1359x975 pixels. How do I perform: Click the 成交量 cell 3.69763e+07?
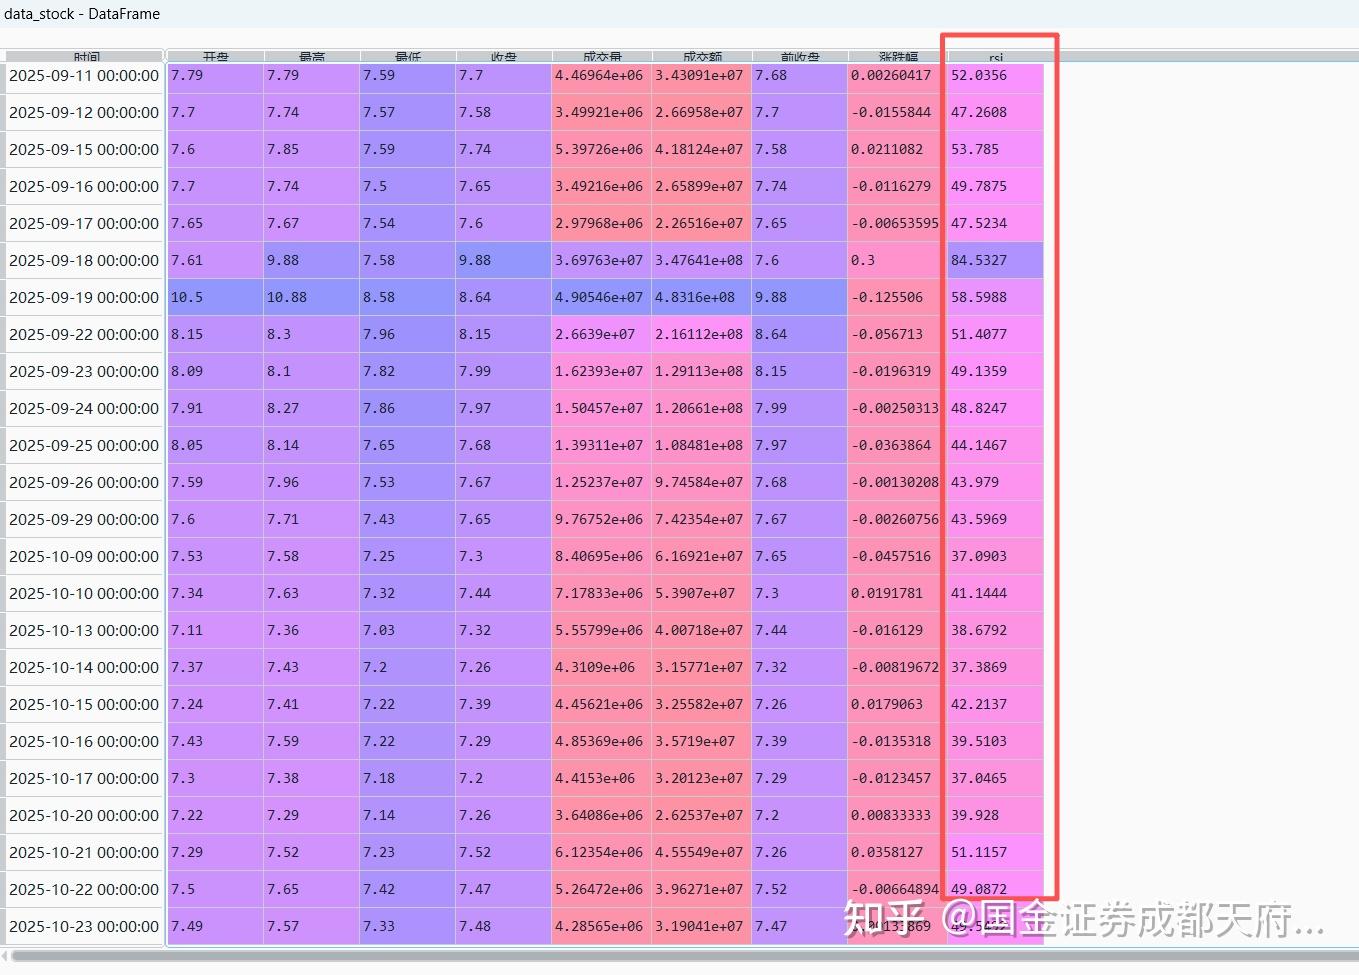601,261
